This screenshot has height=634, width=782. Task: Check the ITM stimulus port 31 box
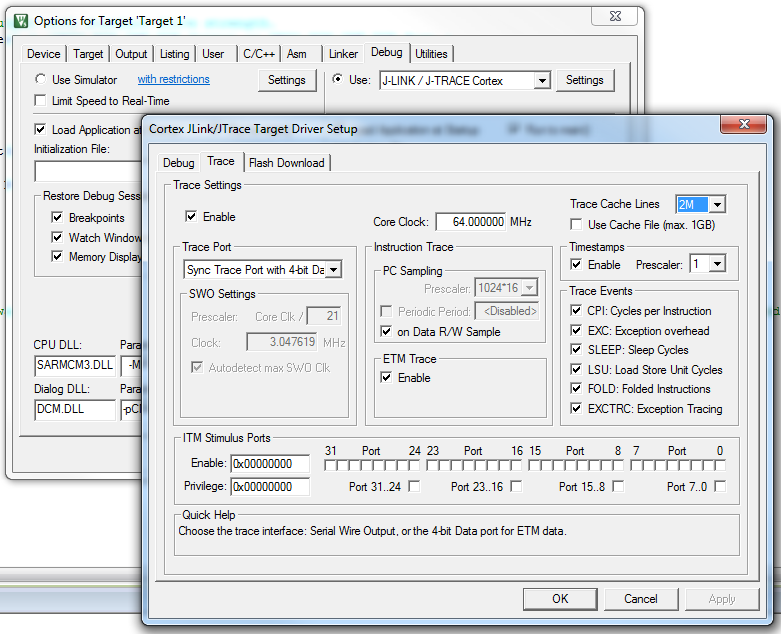[x=330, y=465]
